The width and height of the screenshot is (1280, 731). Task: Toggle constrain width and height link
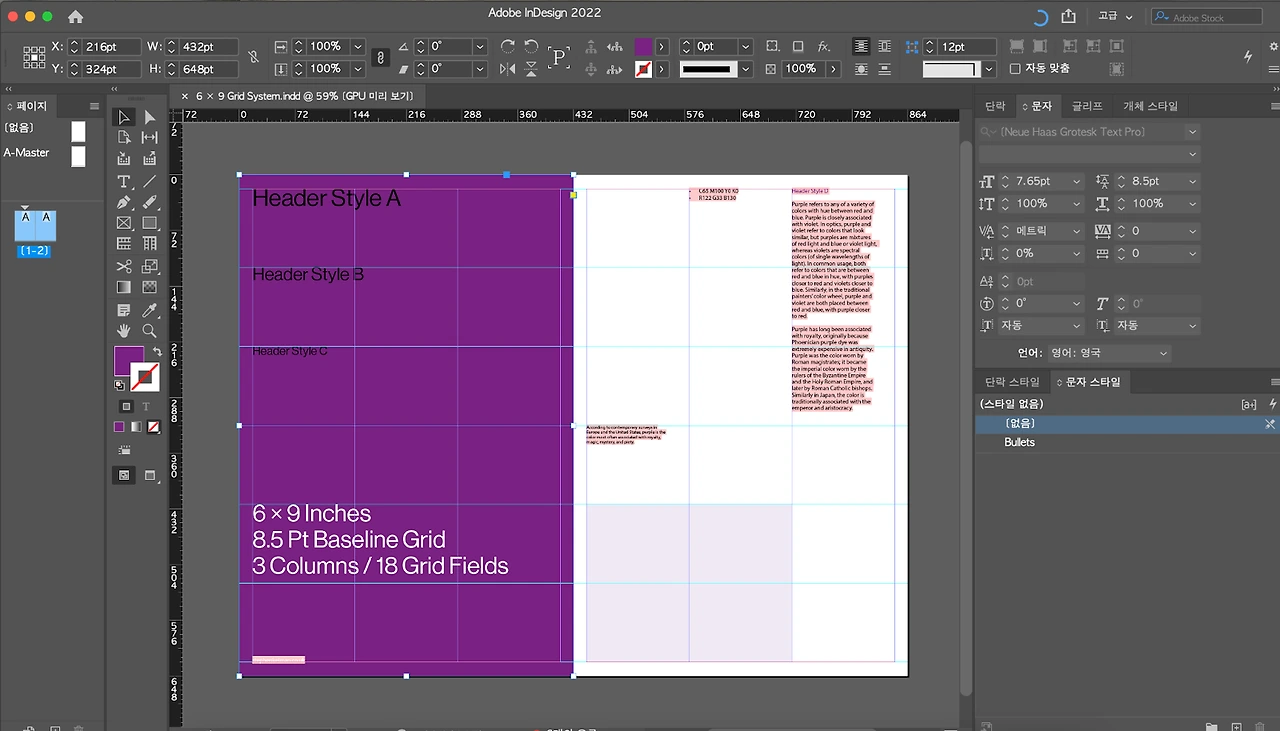coord(254,58)
